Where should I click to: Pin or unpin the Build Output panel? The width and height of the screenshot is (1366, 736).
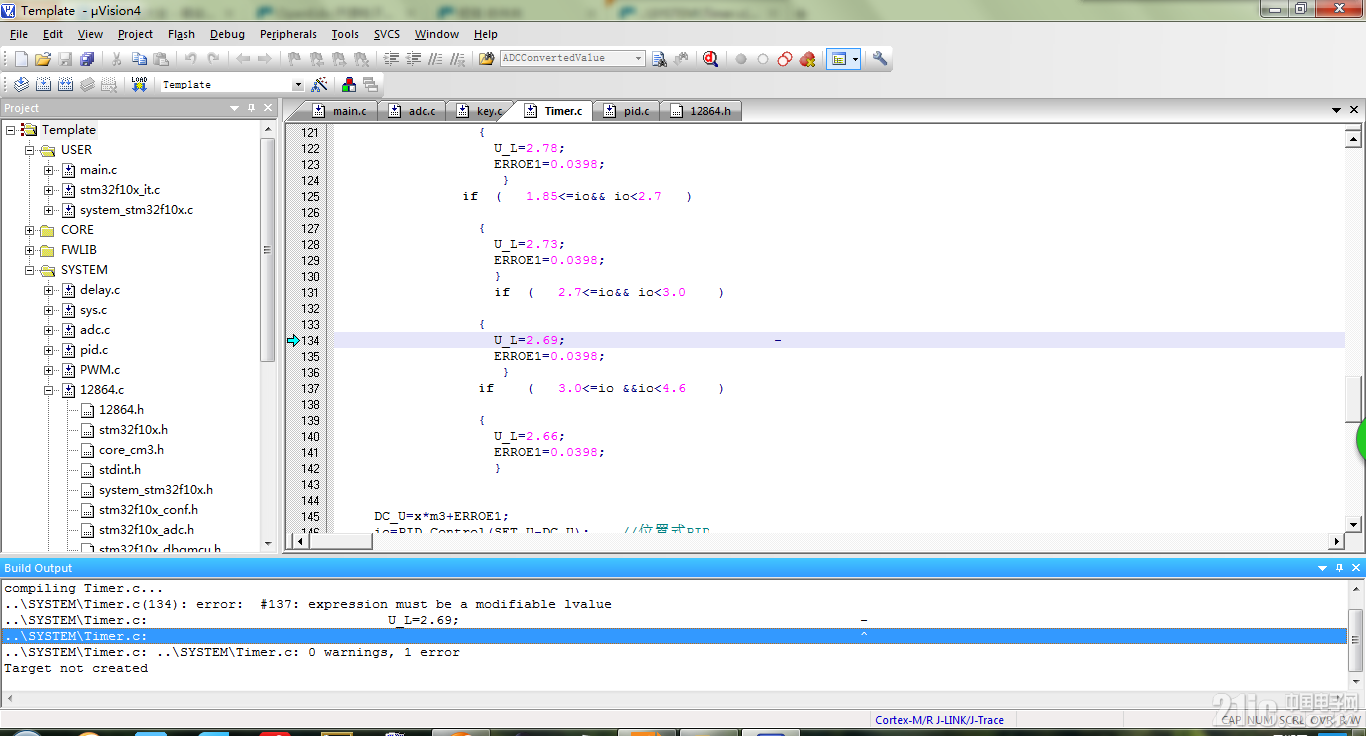[1339, 568]
